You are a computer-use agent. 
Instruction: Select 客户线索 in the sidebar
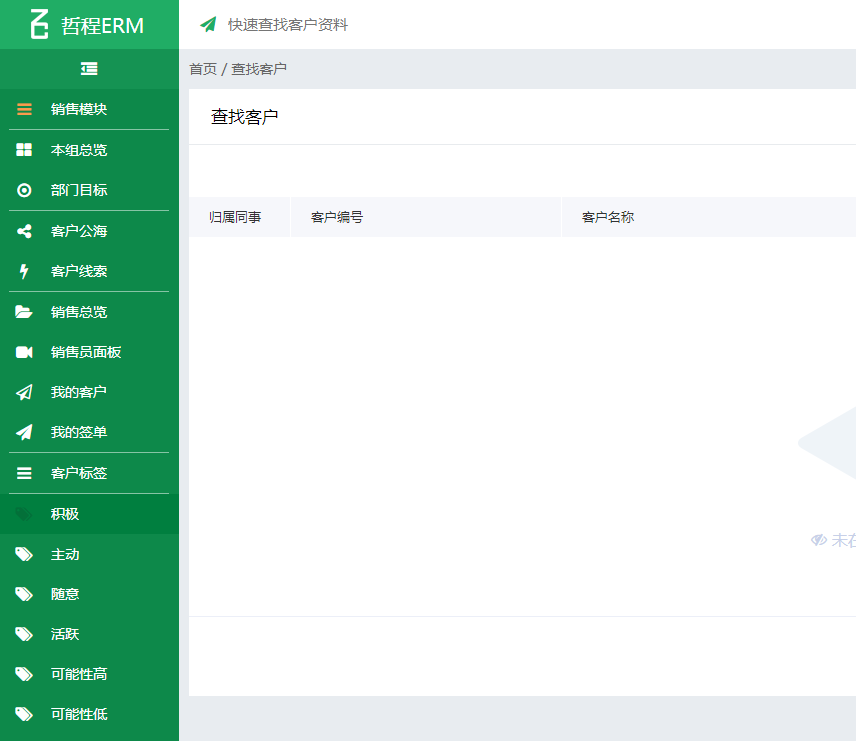(x=89, y=271)
